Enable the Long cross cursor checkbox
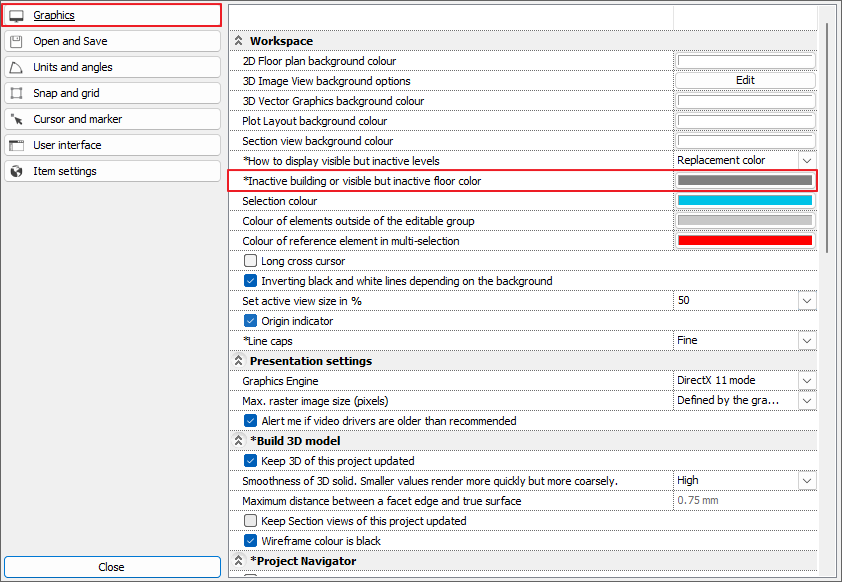842x582 pixels. pos(250,261)
